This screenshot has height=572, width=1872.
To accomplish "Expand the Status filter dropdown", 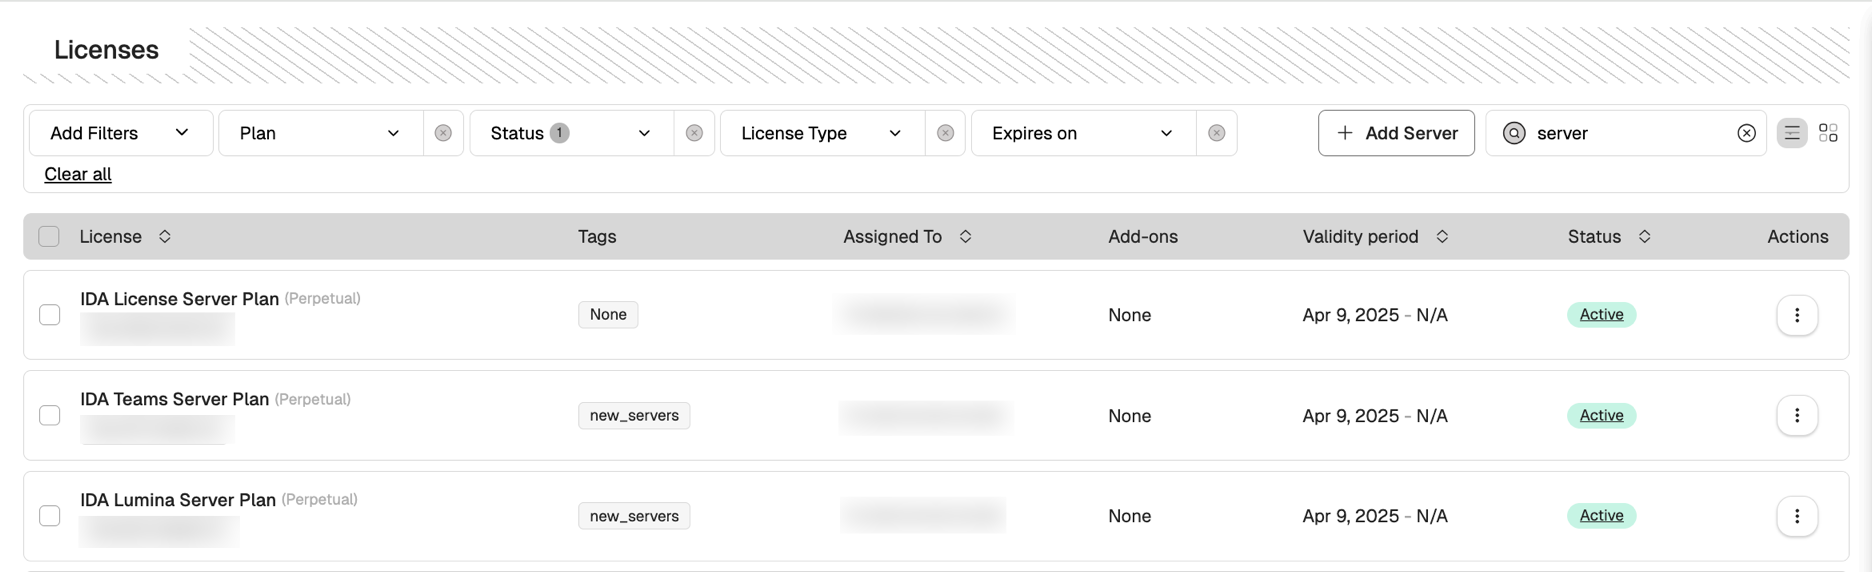I will pyautogui.click(x=571, y=133).
